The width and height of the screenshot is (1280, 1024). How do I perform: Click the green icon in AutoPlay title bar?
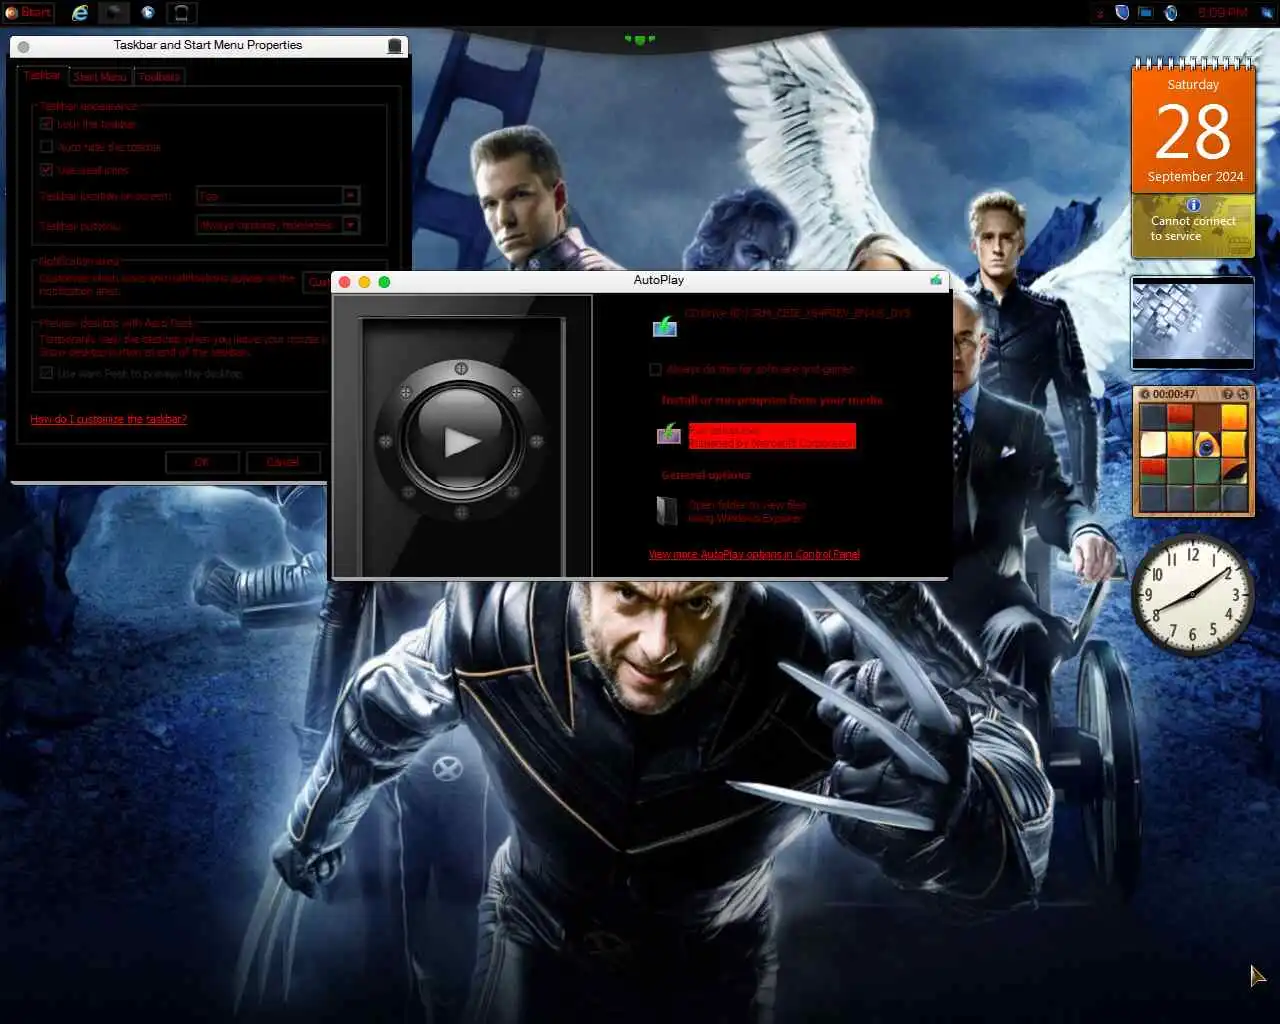[x=936, y=280]
